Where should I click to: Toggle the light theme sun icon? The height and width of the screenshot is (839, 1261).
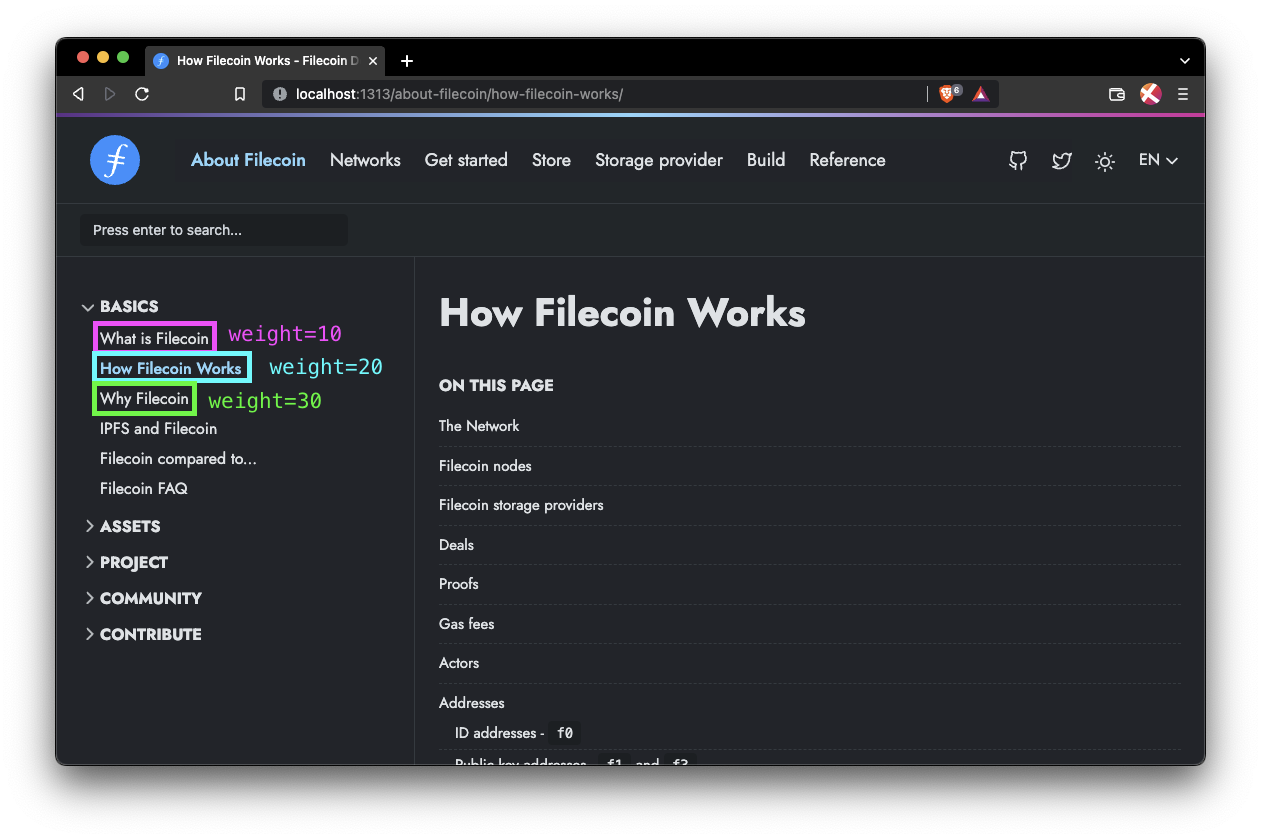[x=1105, y=161]
